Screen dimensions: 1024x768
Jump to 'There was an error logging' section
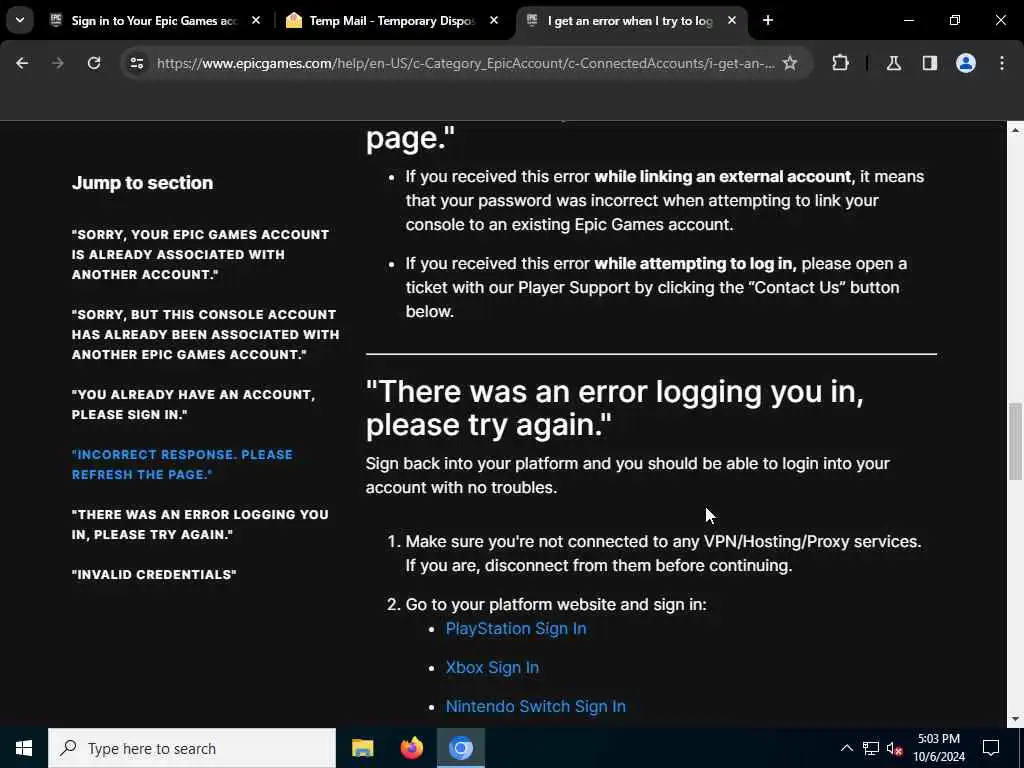200,524
